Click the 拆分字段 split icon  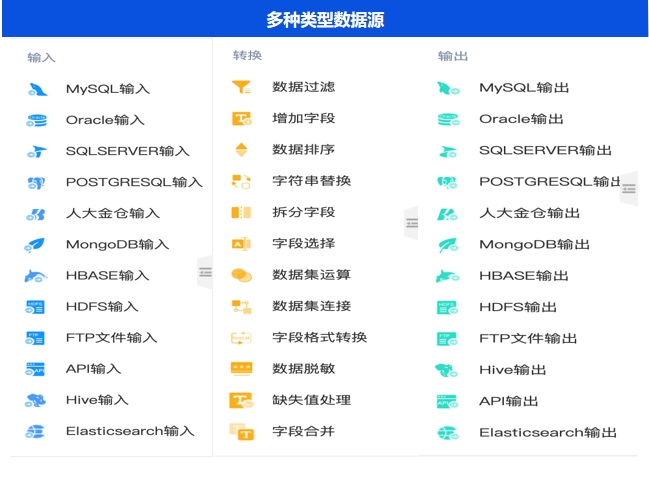(x=241, y=212)
